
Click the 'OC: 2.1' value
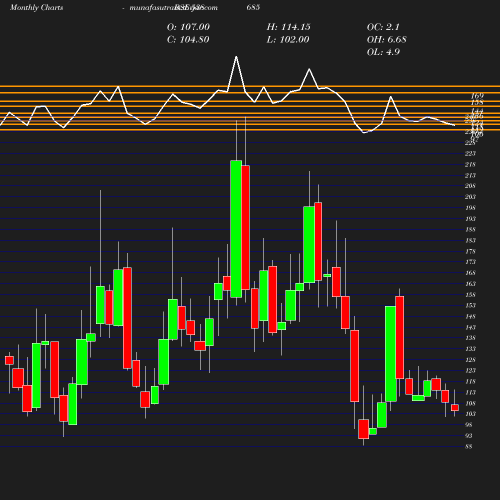tap(383, 27)
